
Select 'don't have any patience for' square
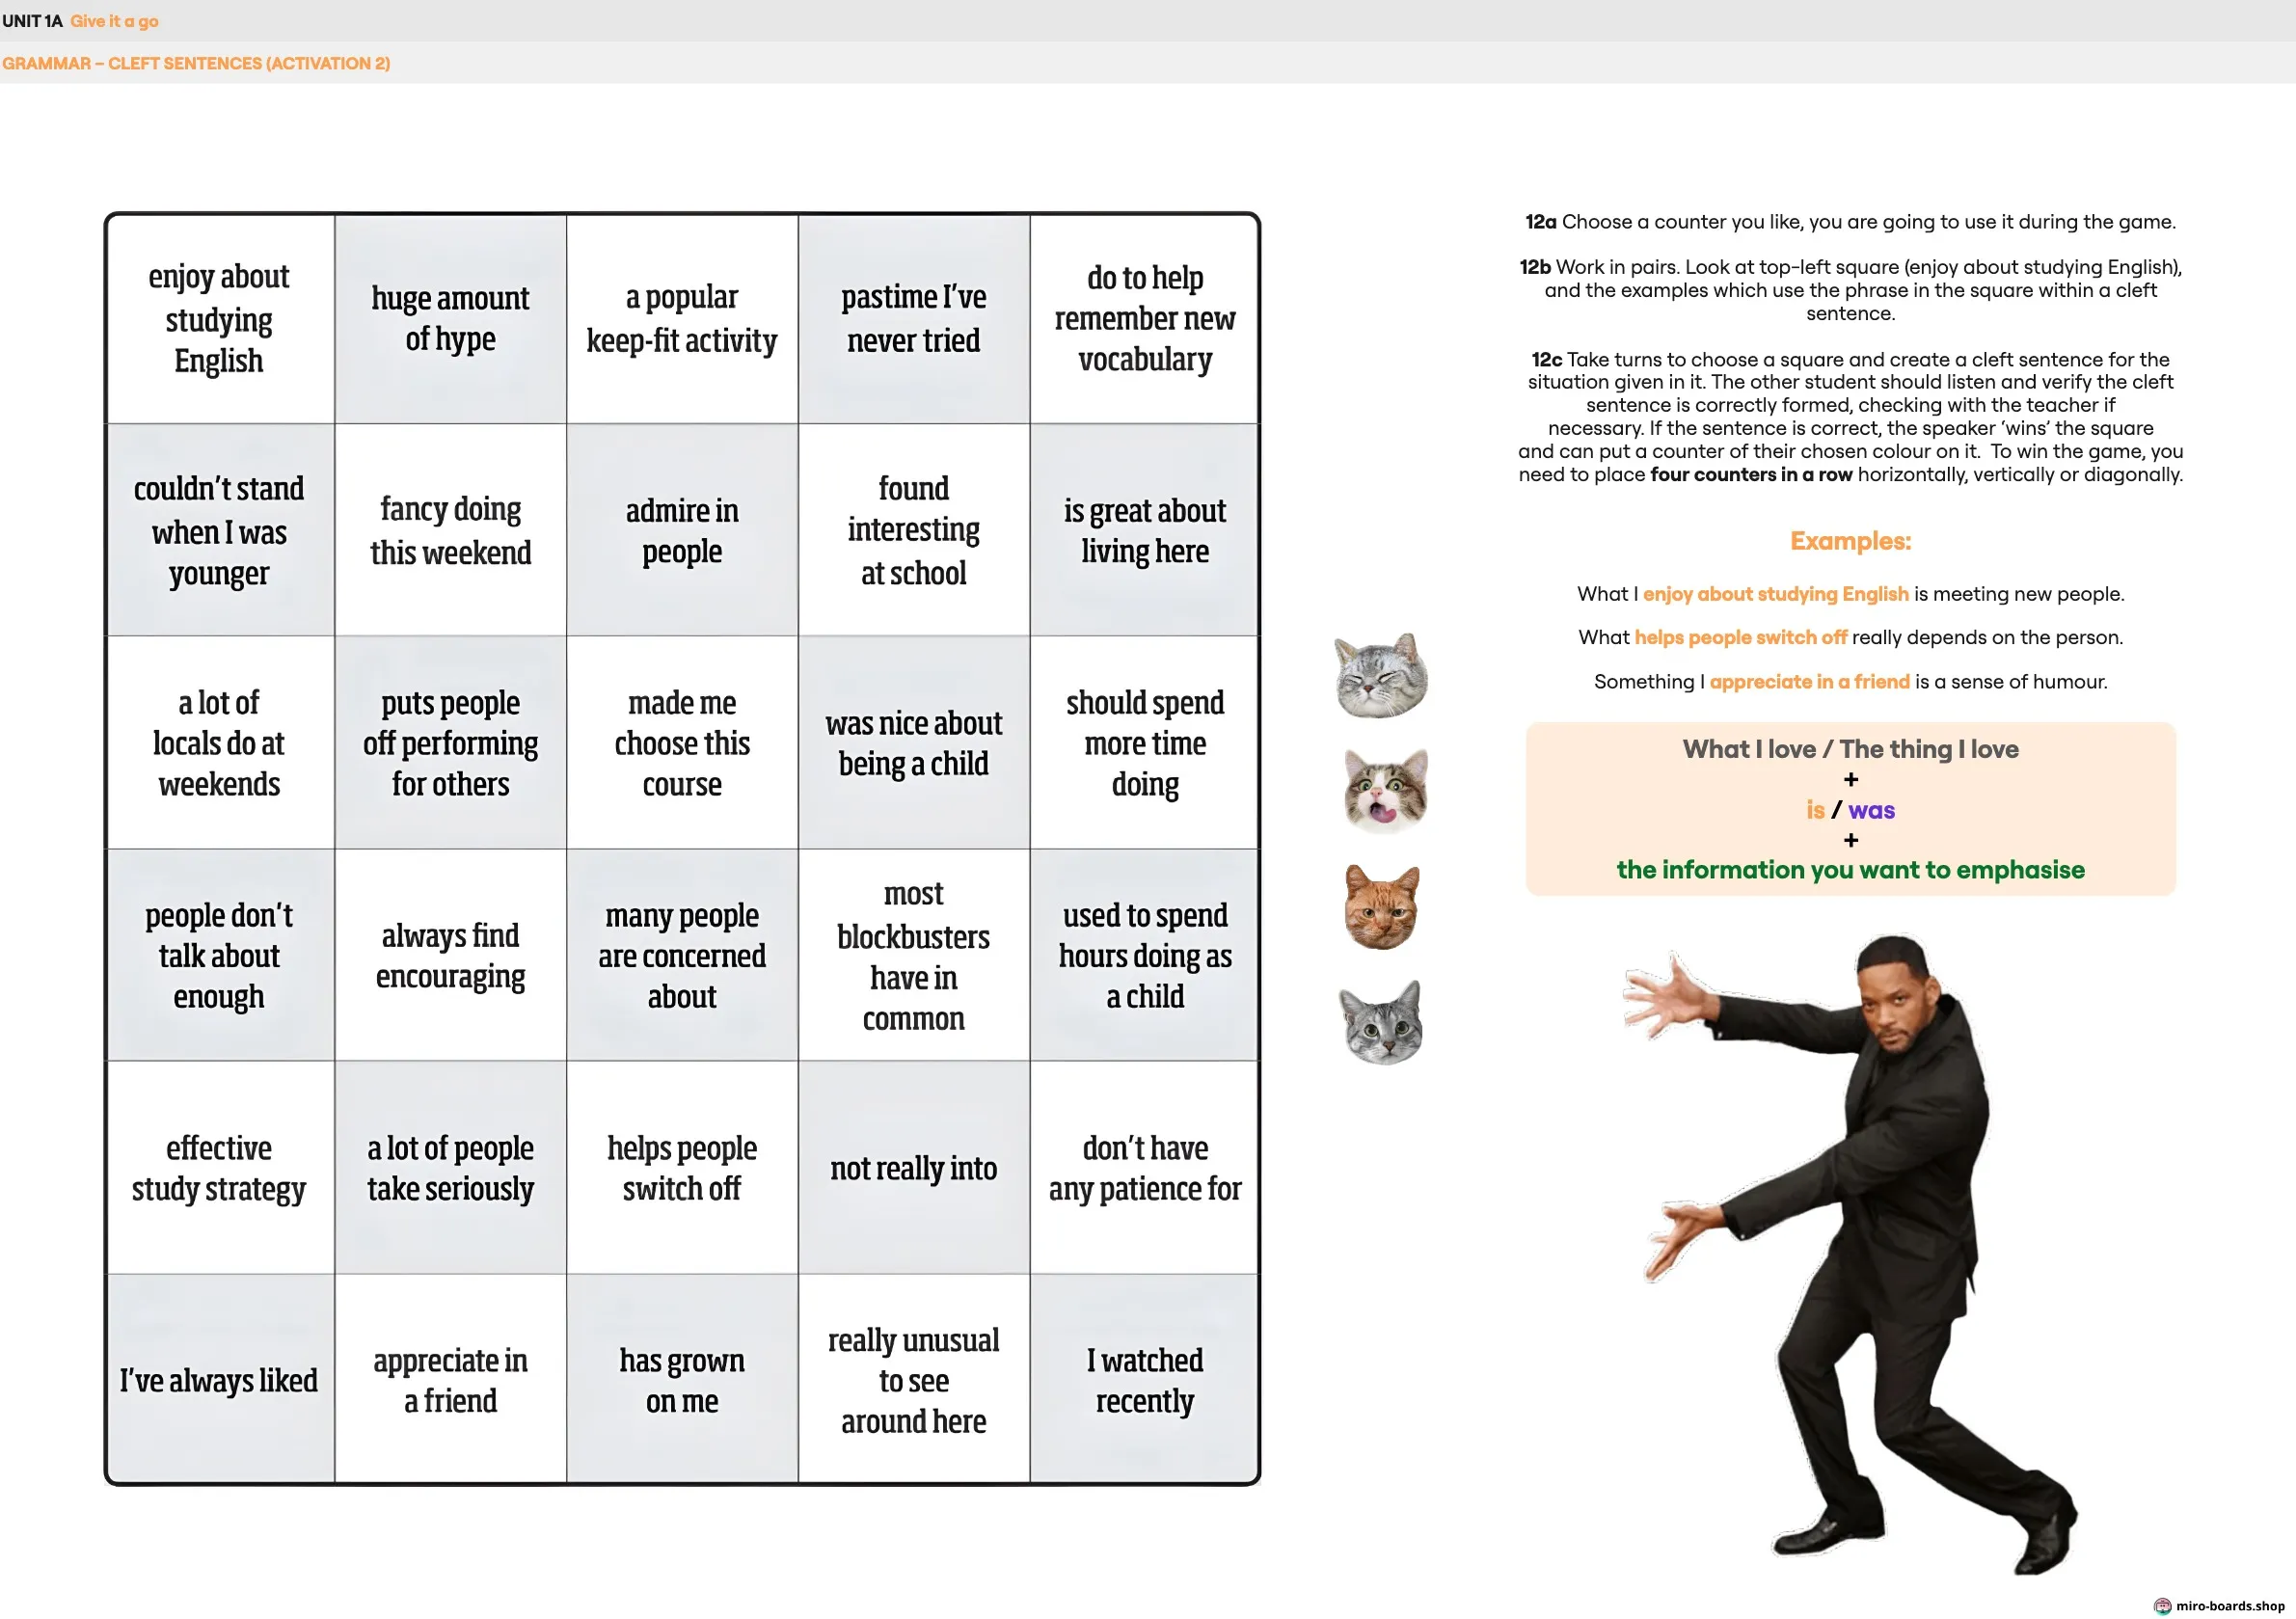(x=1144, y=1167)
